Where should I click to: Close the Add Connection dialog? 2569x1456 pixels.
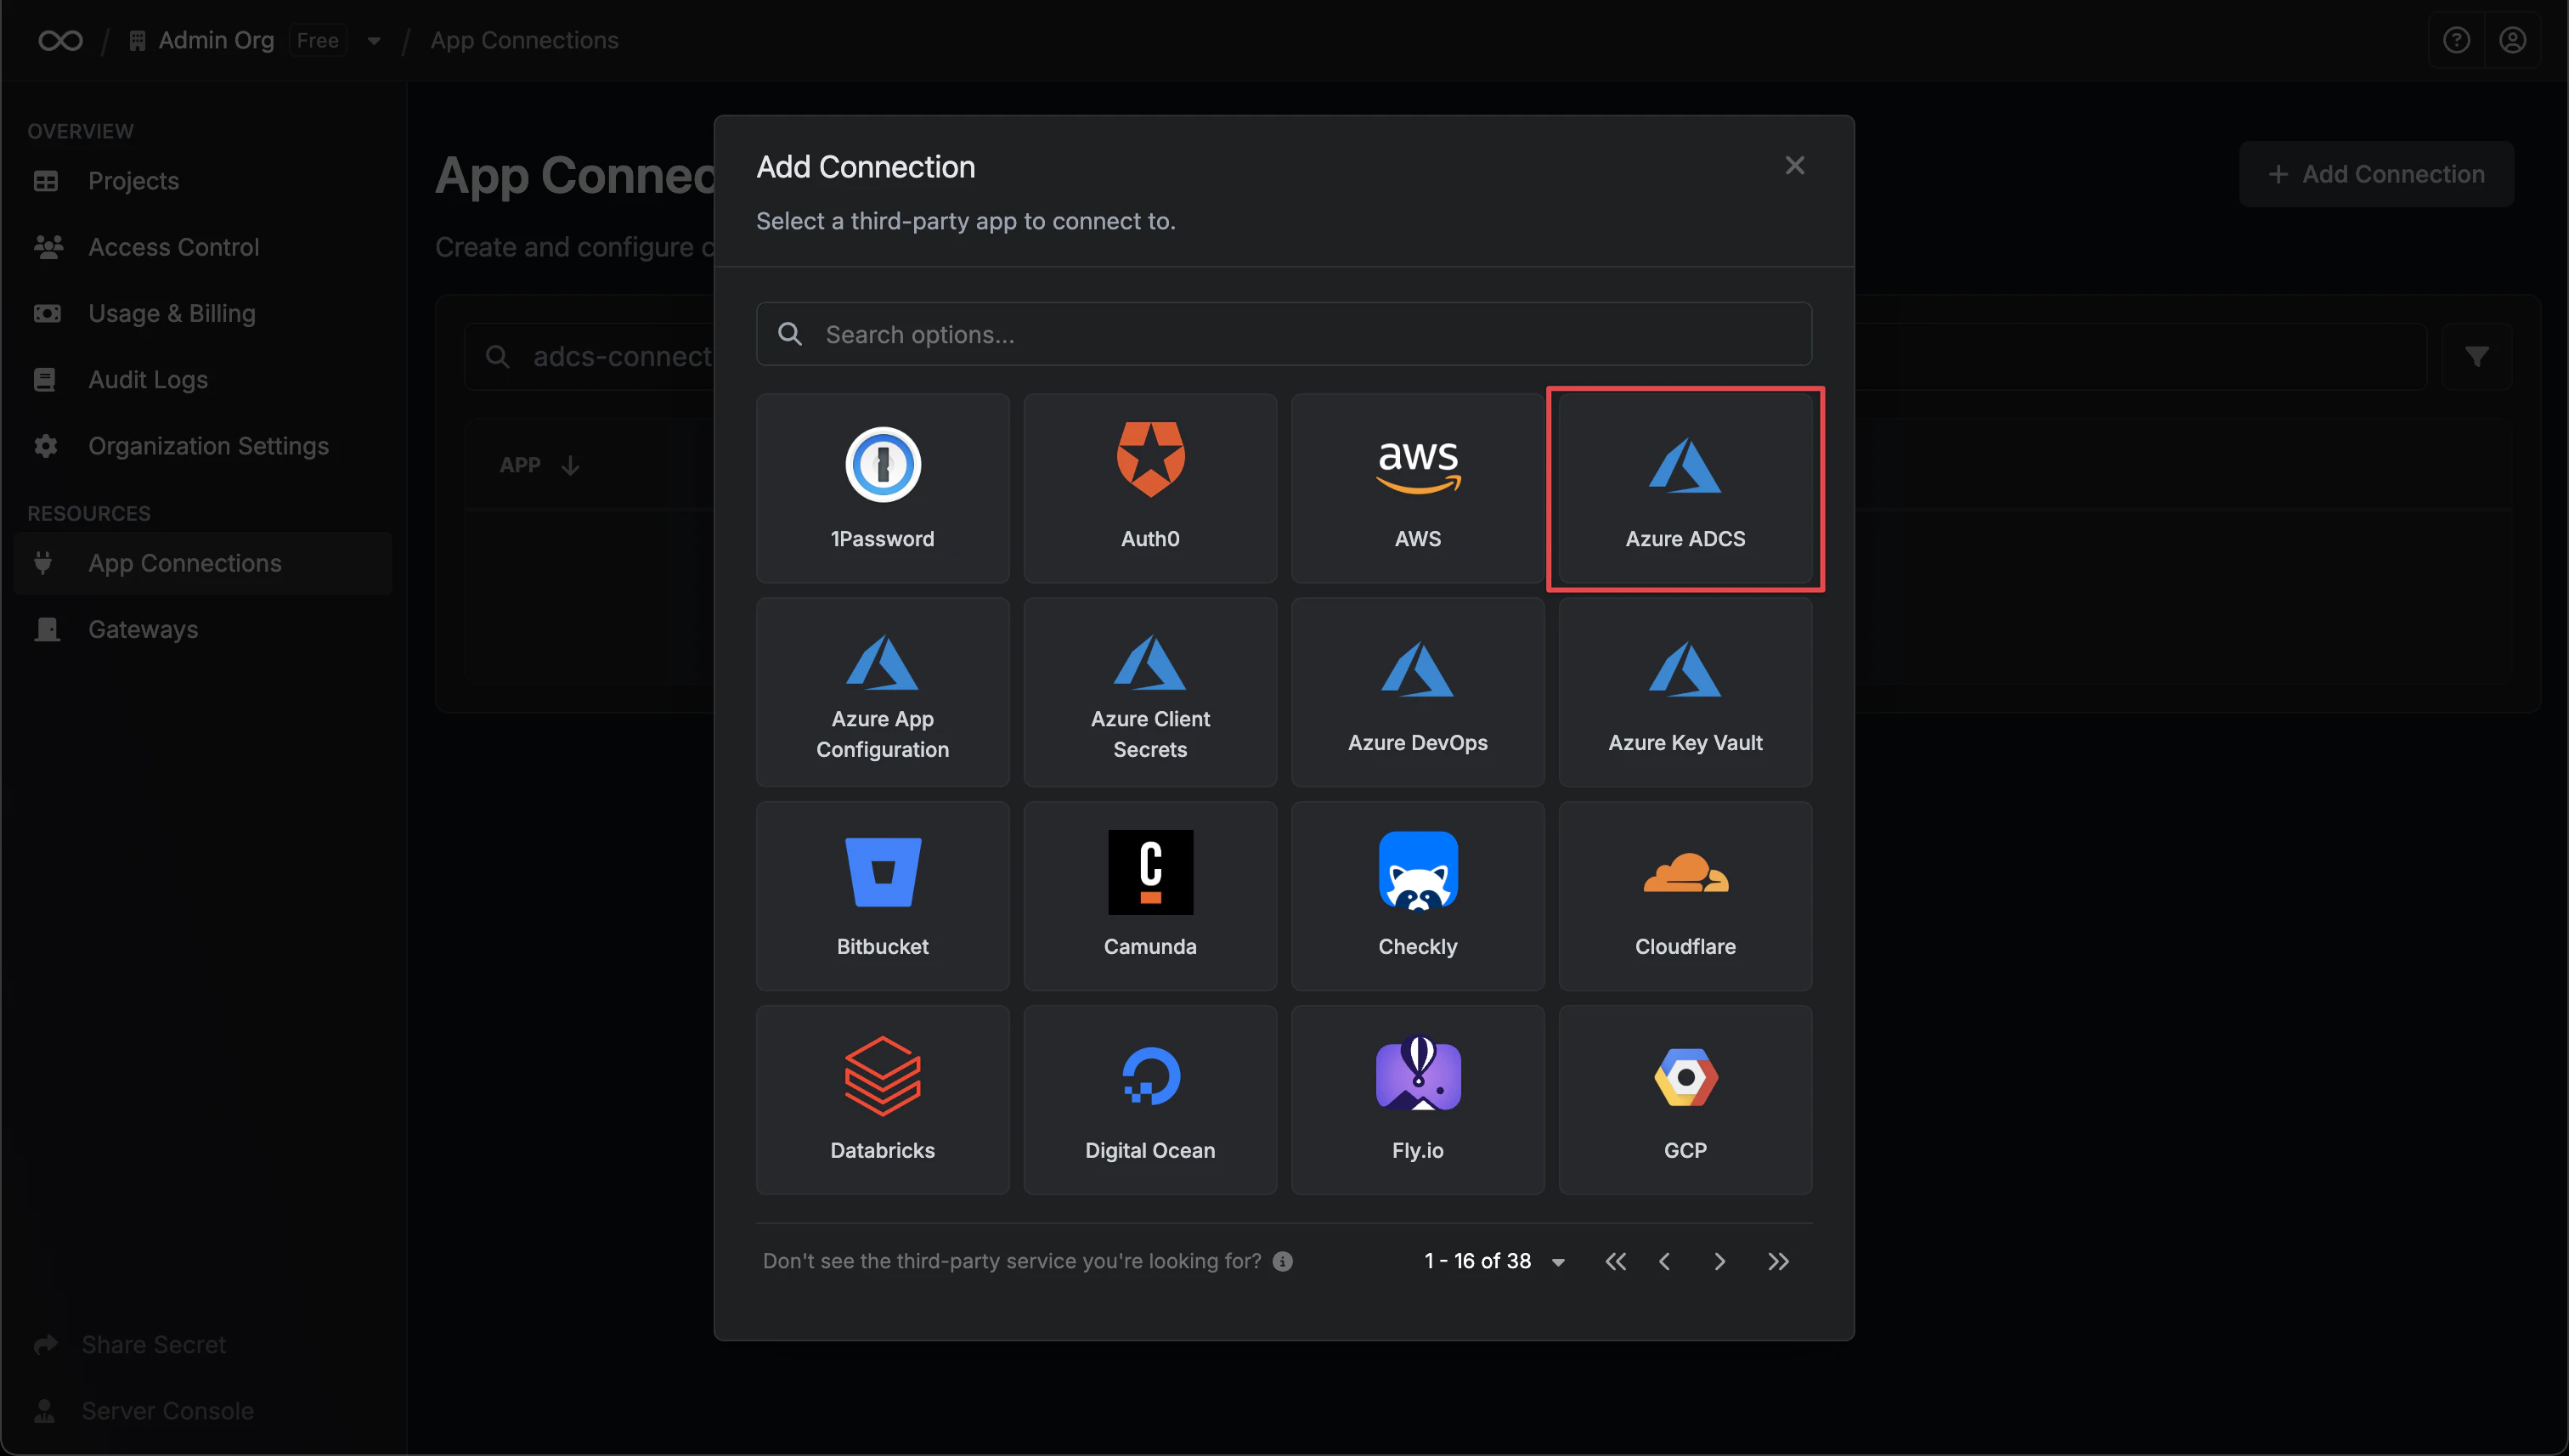pos(1795,166)
